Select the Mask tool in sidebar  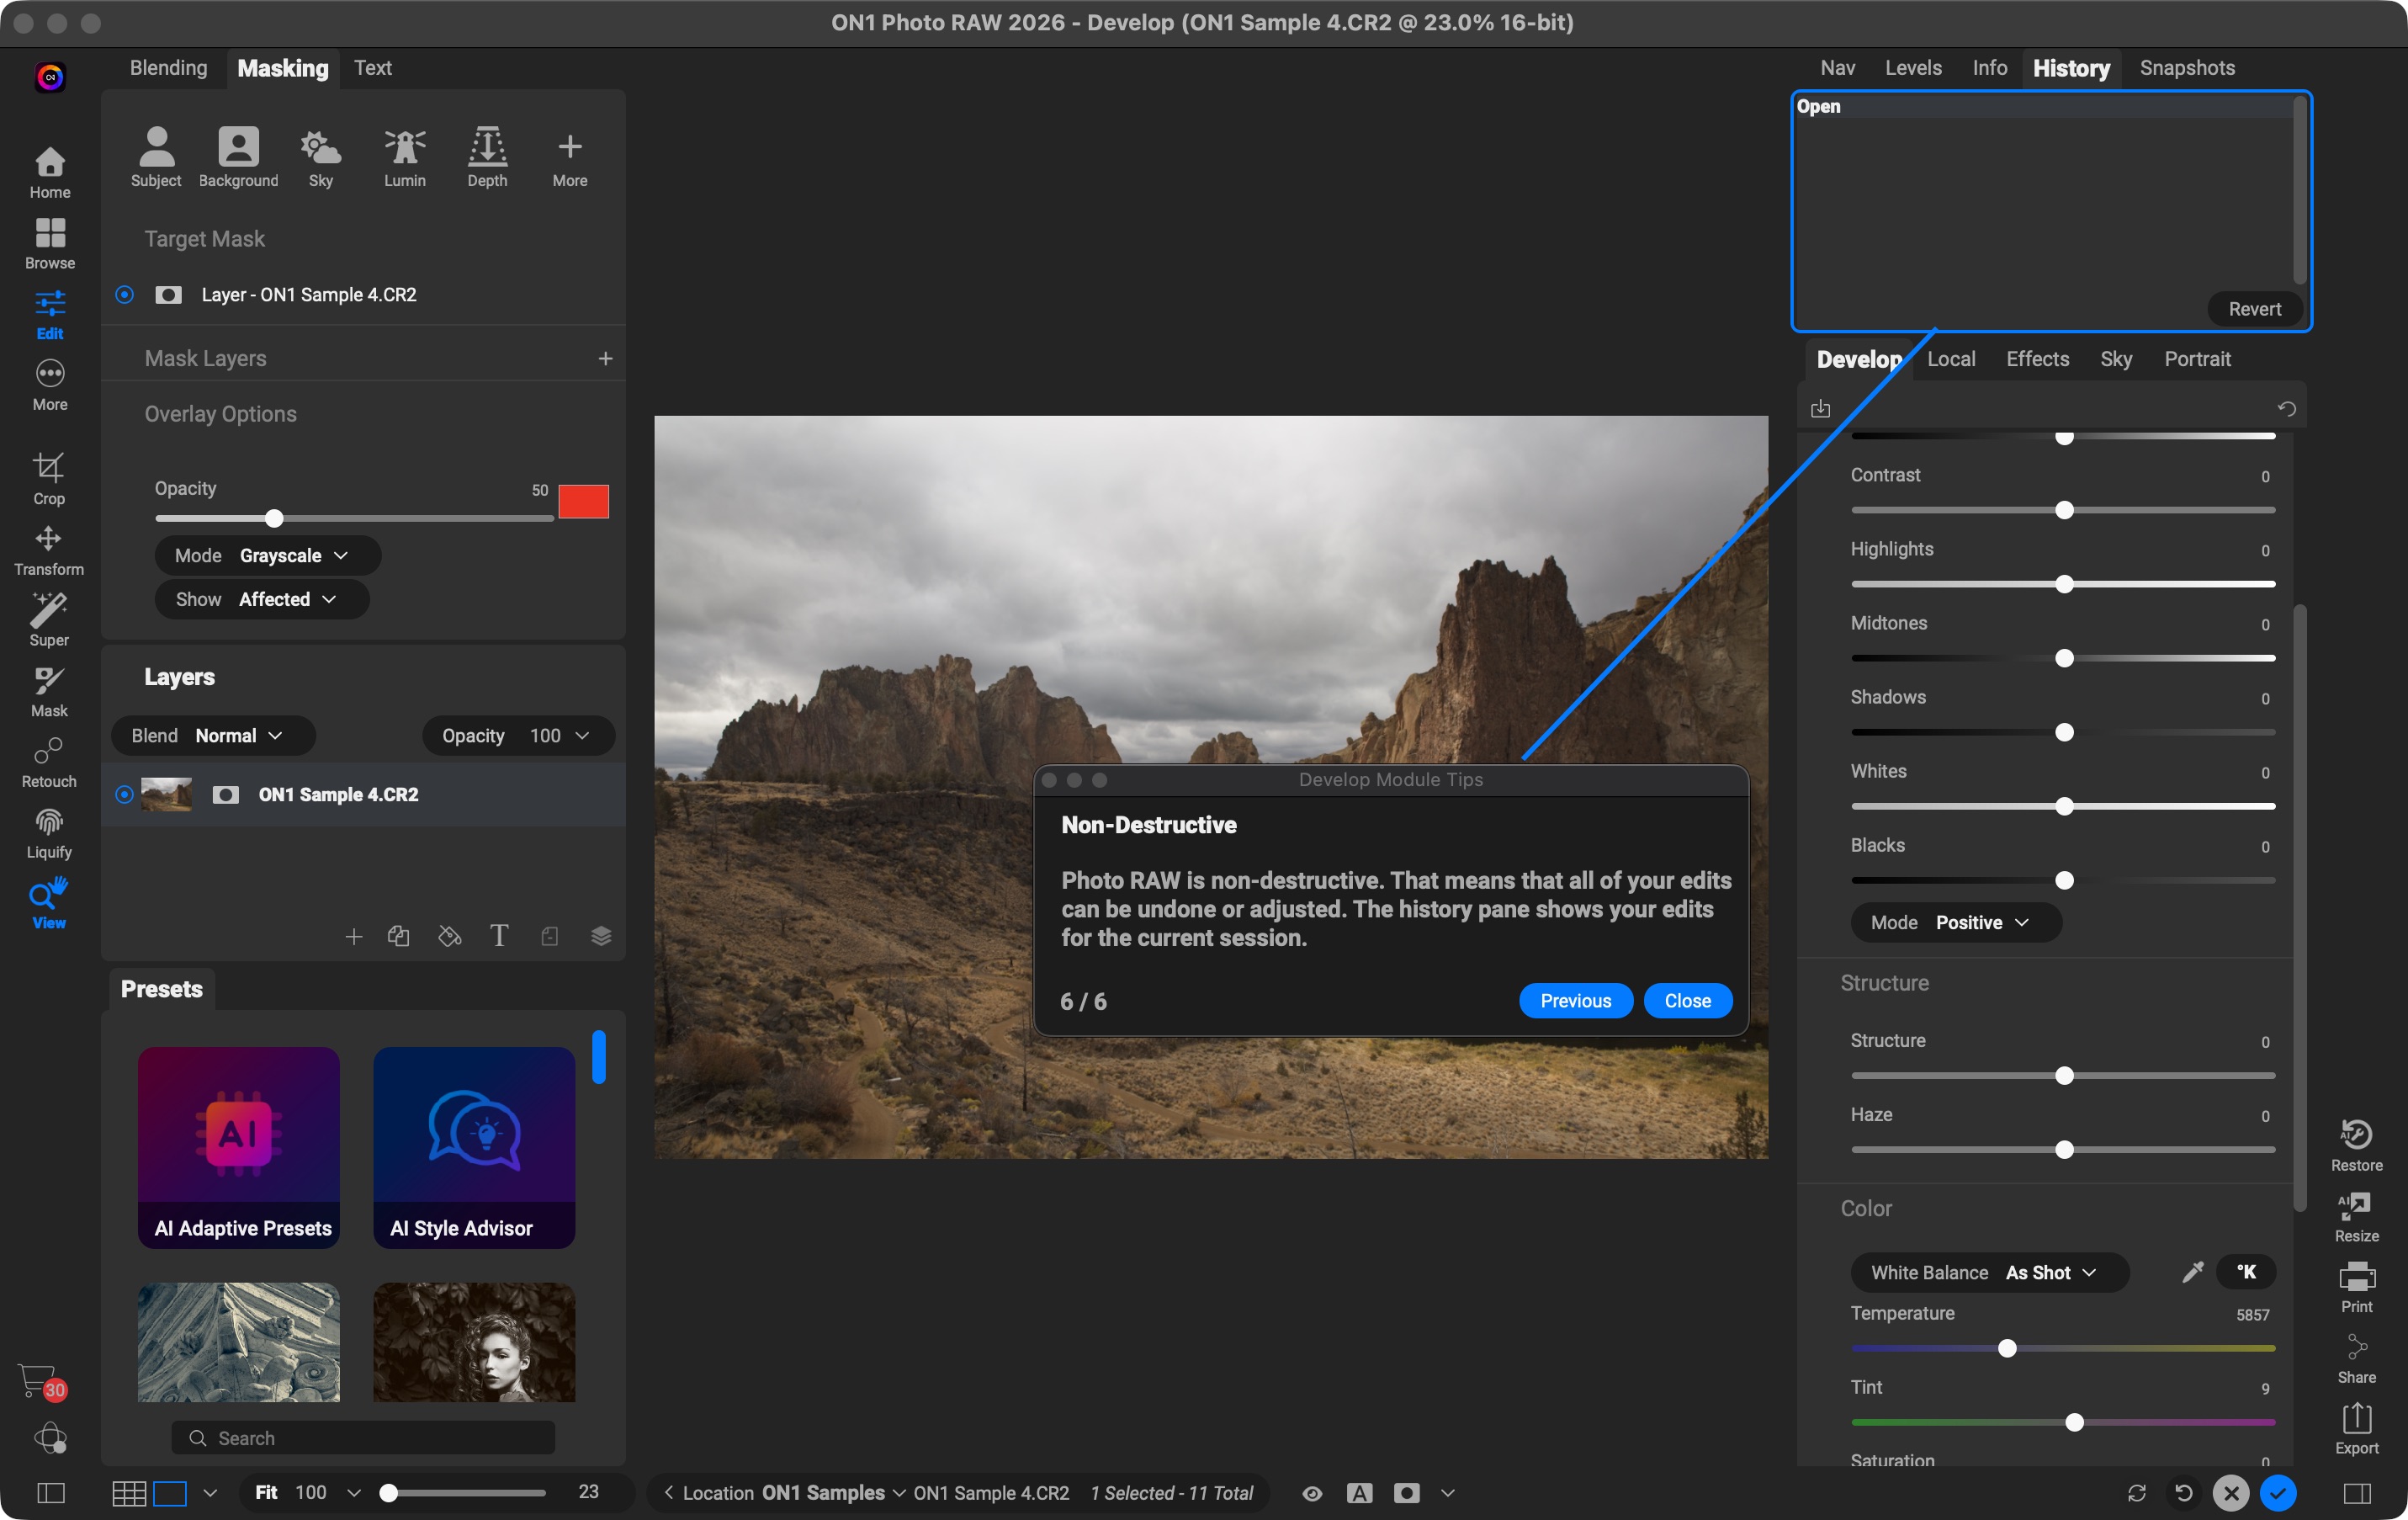point(49,691)
